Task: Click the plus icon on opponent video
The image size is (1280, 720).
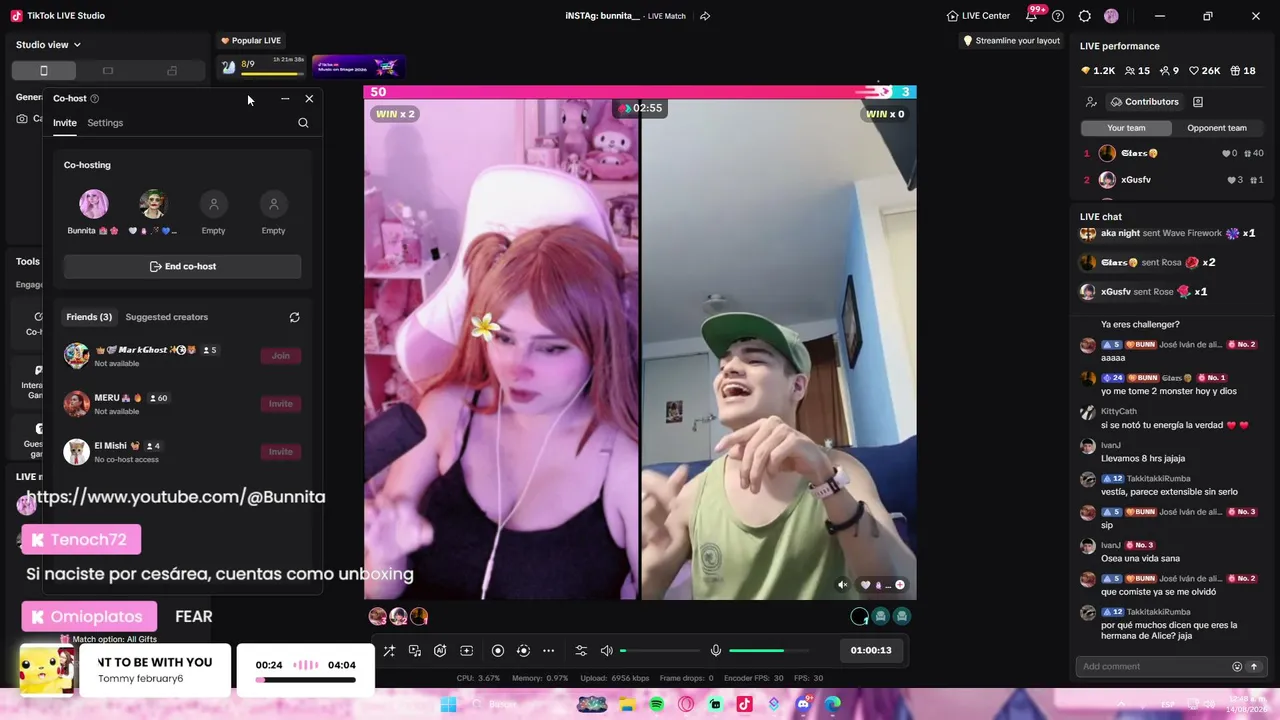Action: pos(900,586)
